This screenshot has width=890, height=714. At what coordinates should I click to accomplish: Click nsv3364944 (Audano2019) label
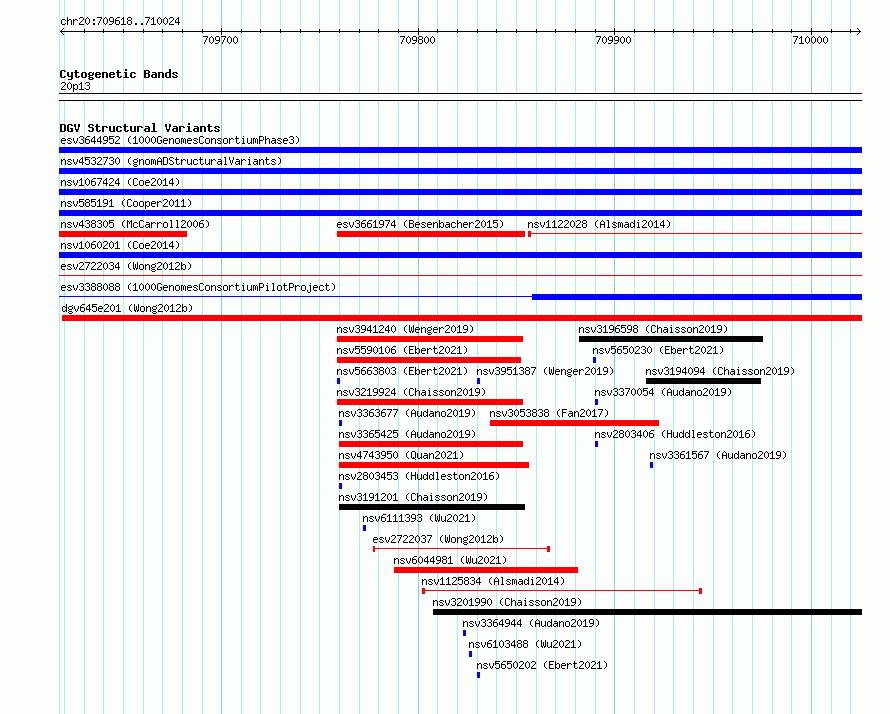531,623
